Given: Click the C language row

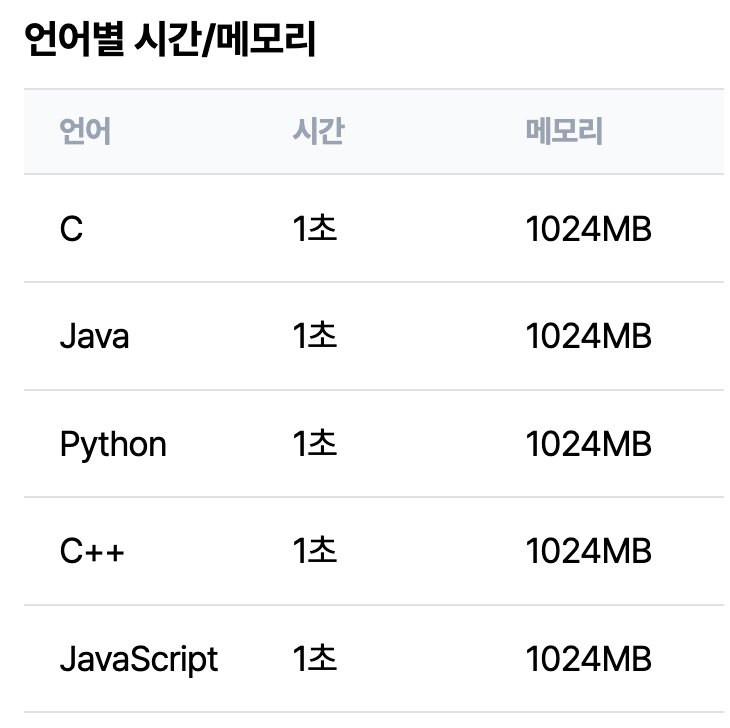Looking at the screenshot, I should click(374, 229).
